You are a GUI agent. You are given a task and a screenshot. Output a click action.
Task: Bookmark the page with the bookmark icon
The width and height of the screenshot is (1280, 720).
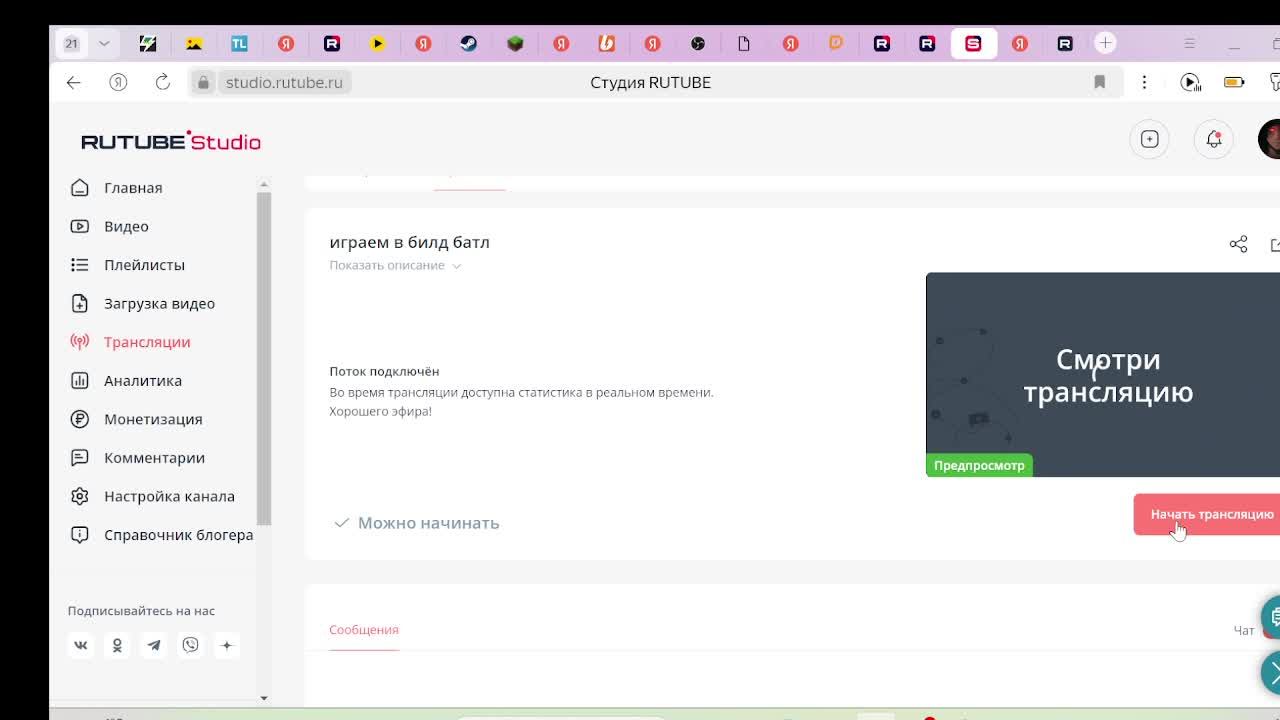[x=1099, y=82]
